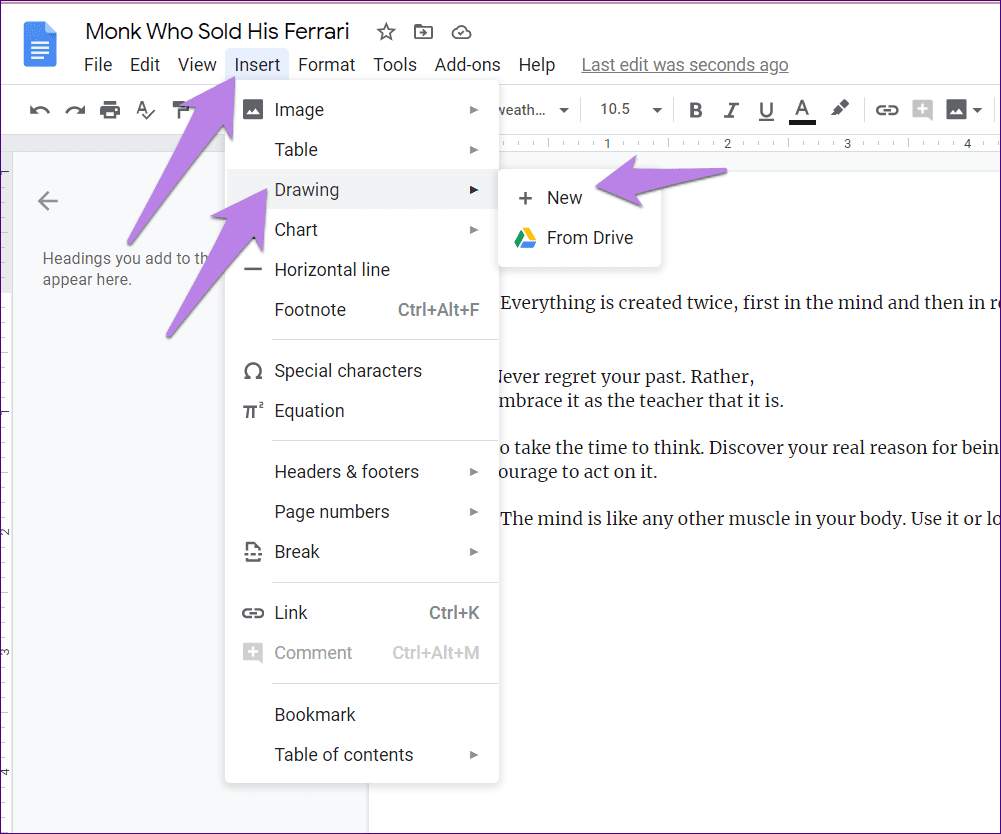The height and width of the screenshot is (834, 1001).
Task: Toggle bold formatting
Action: tap(696, 110)
